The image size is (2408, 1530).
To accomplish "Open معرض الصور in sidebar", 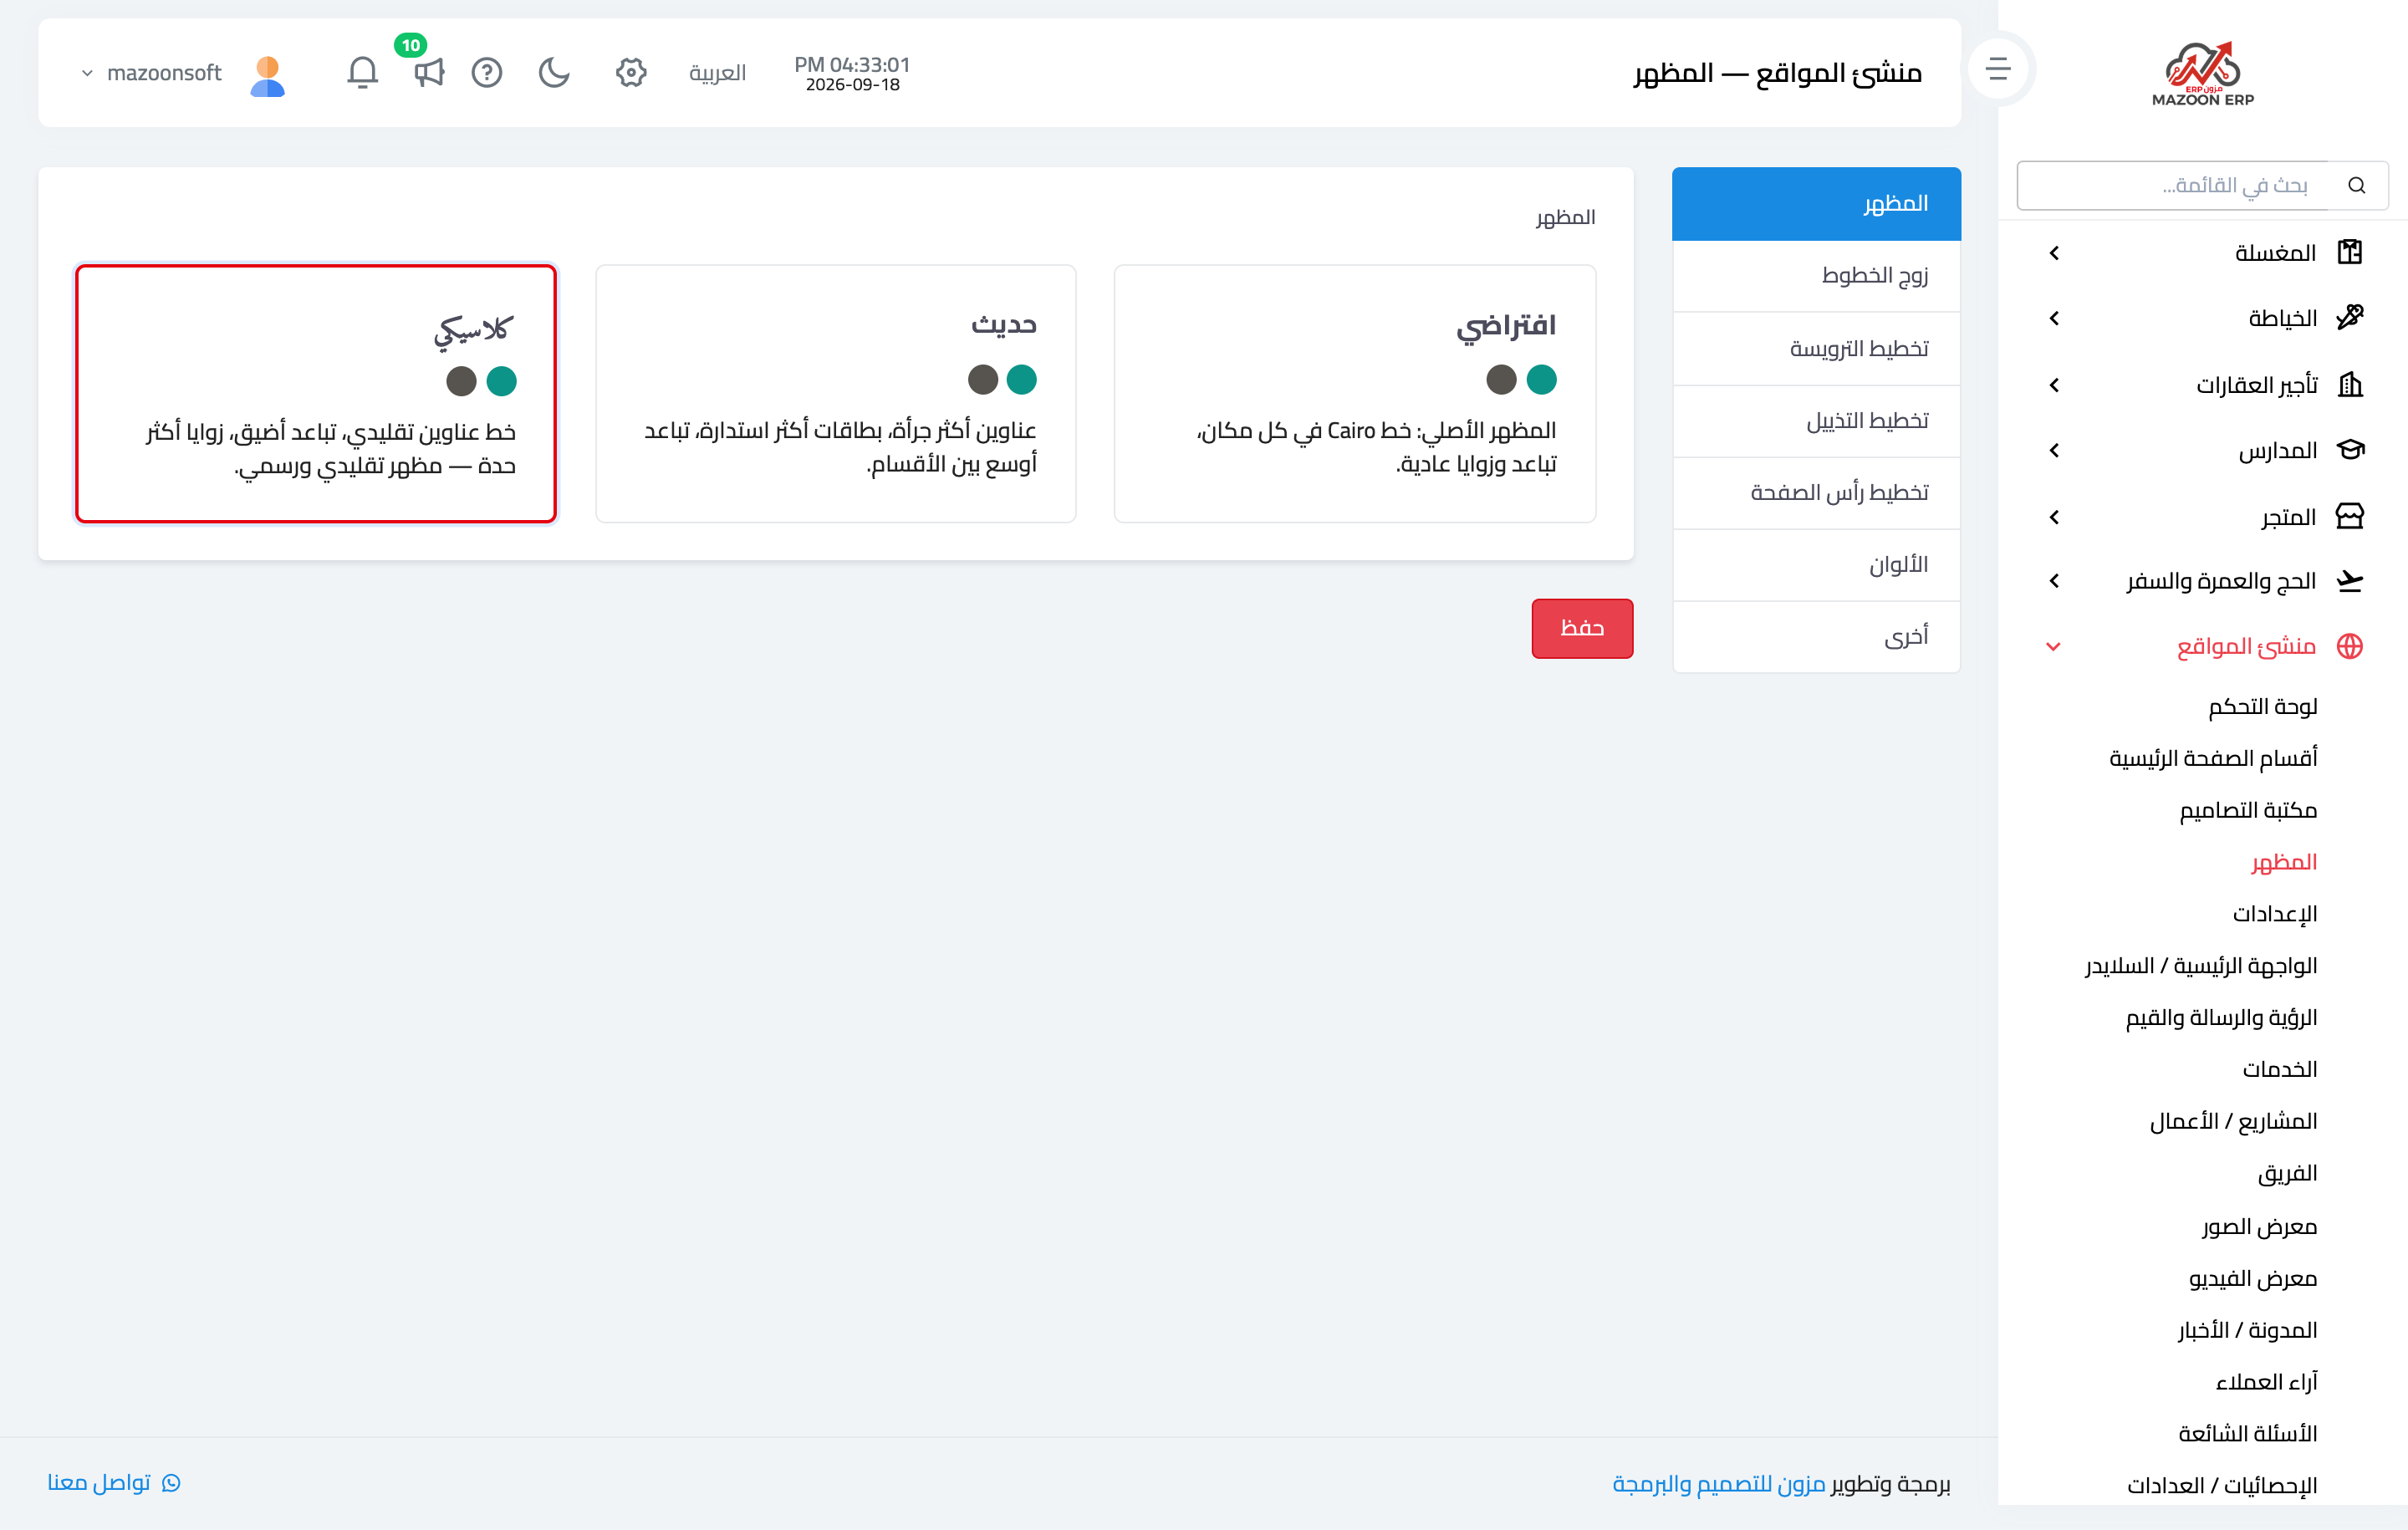I will [x=2259, y=1227].
